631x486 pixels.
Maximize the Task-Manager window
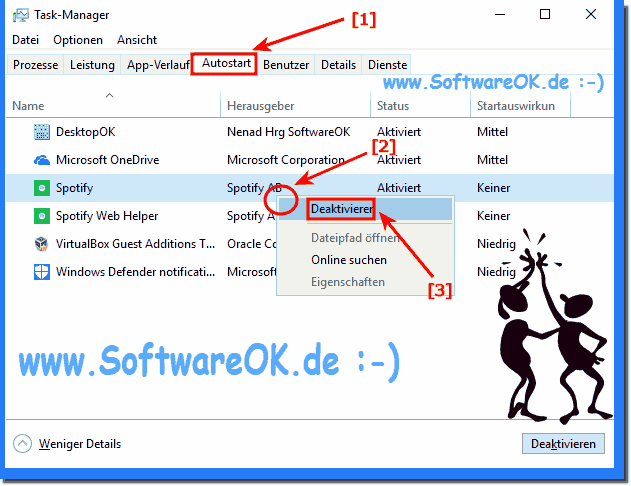[x=545, y=14]
